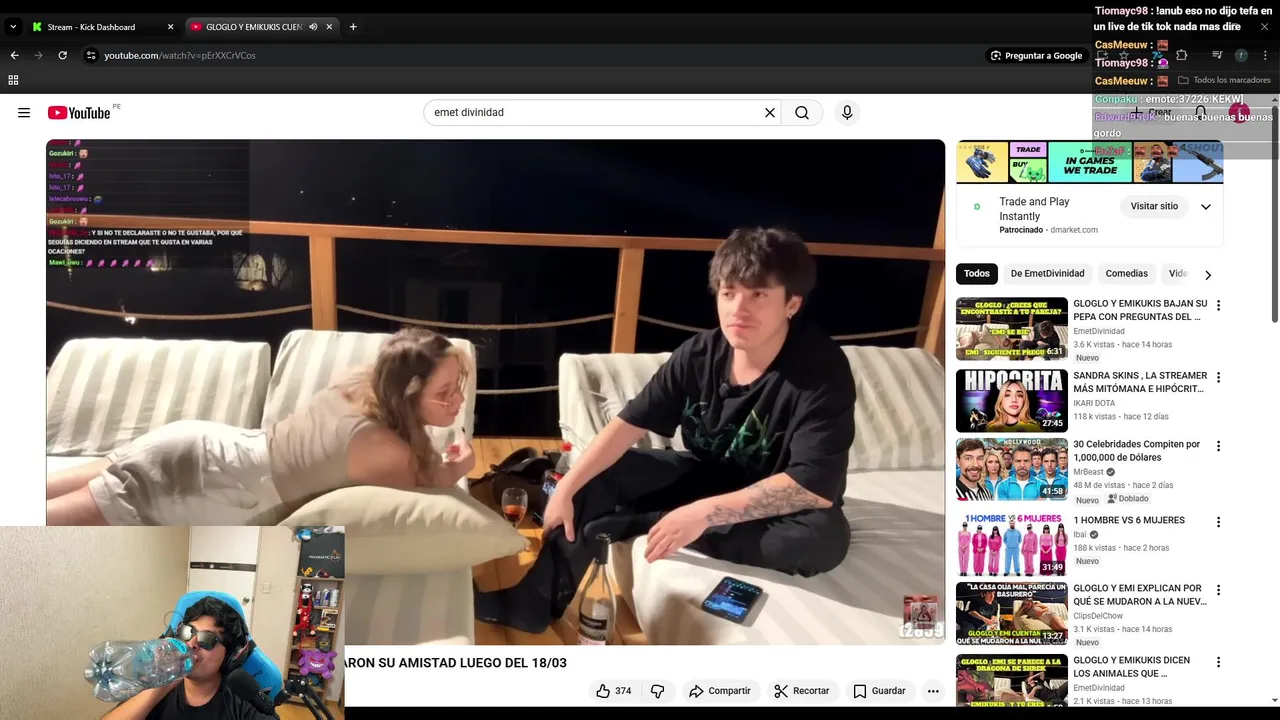This screenshot has height=720, width=1280.
Task: Click Preguntar a Google button
Action: (1036, 56)
